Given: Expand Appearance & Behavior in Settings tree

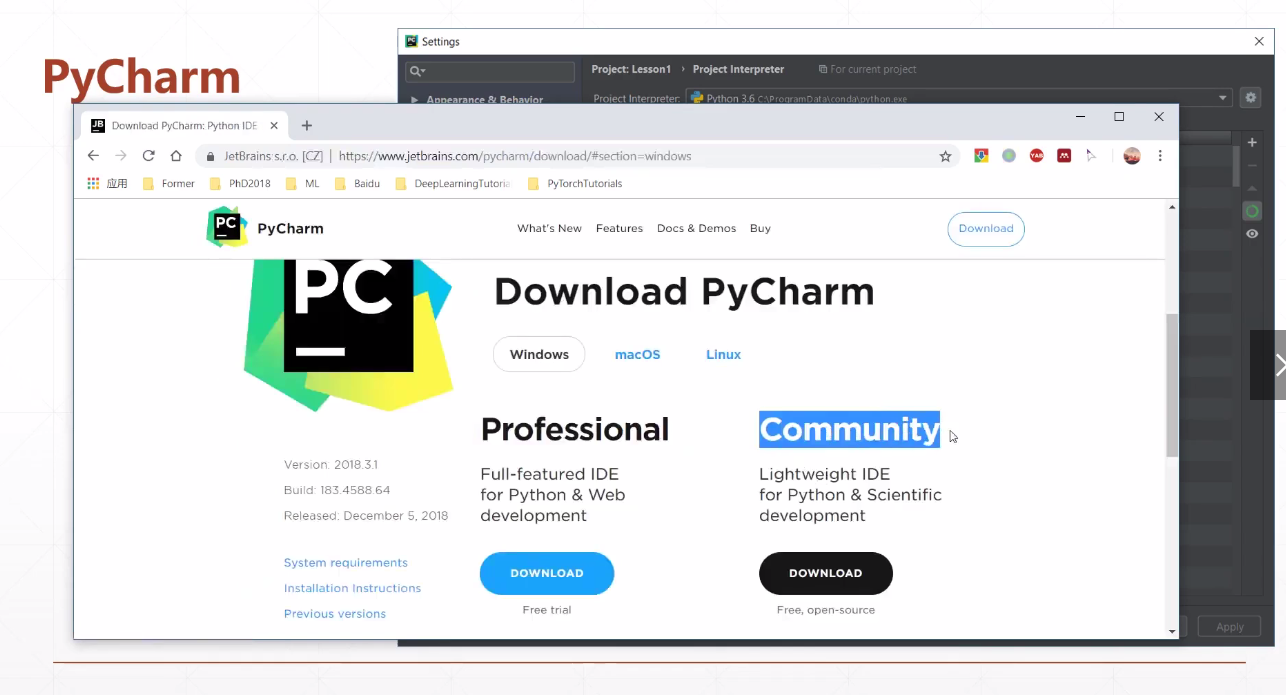Looking at the screenshot, I should pyautogui.click(x=415, y=100).
